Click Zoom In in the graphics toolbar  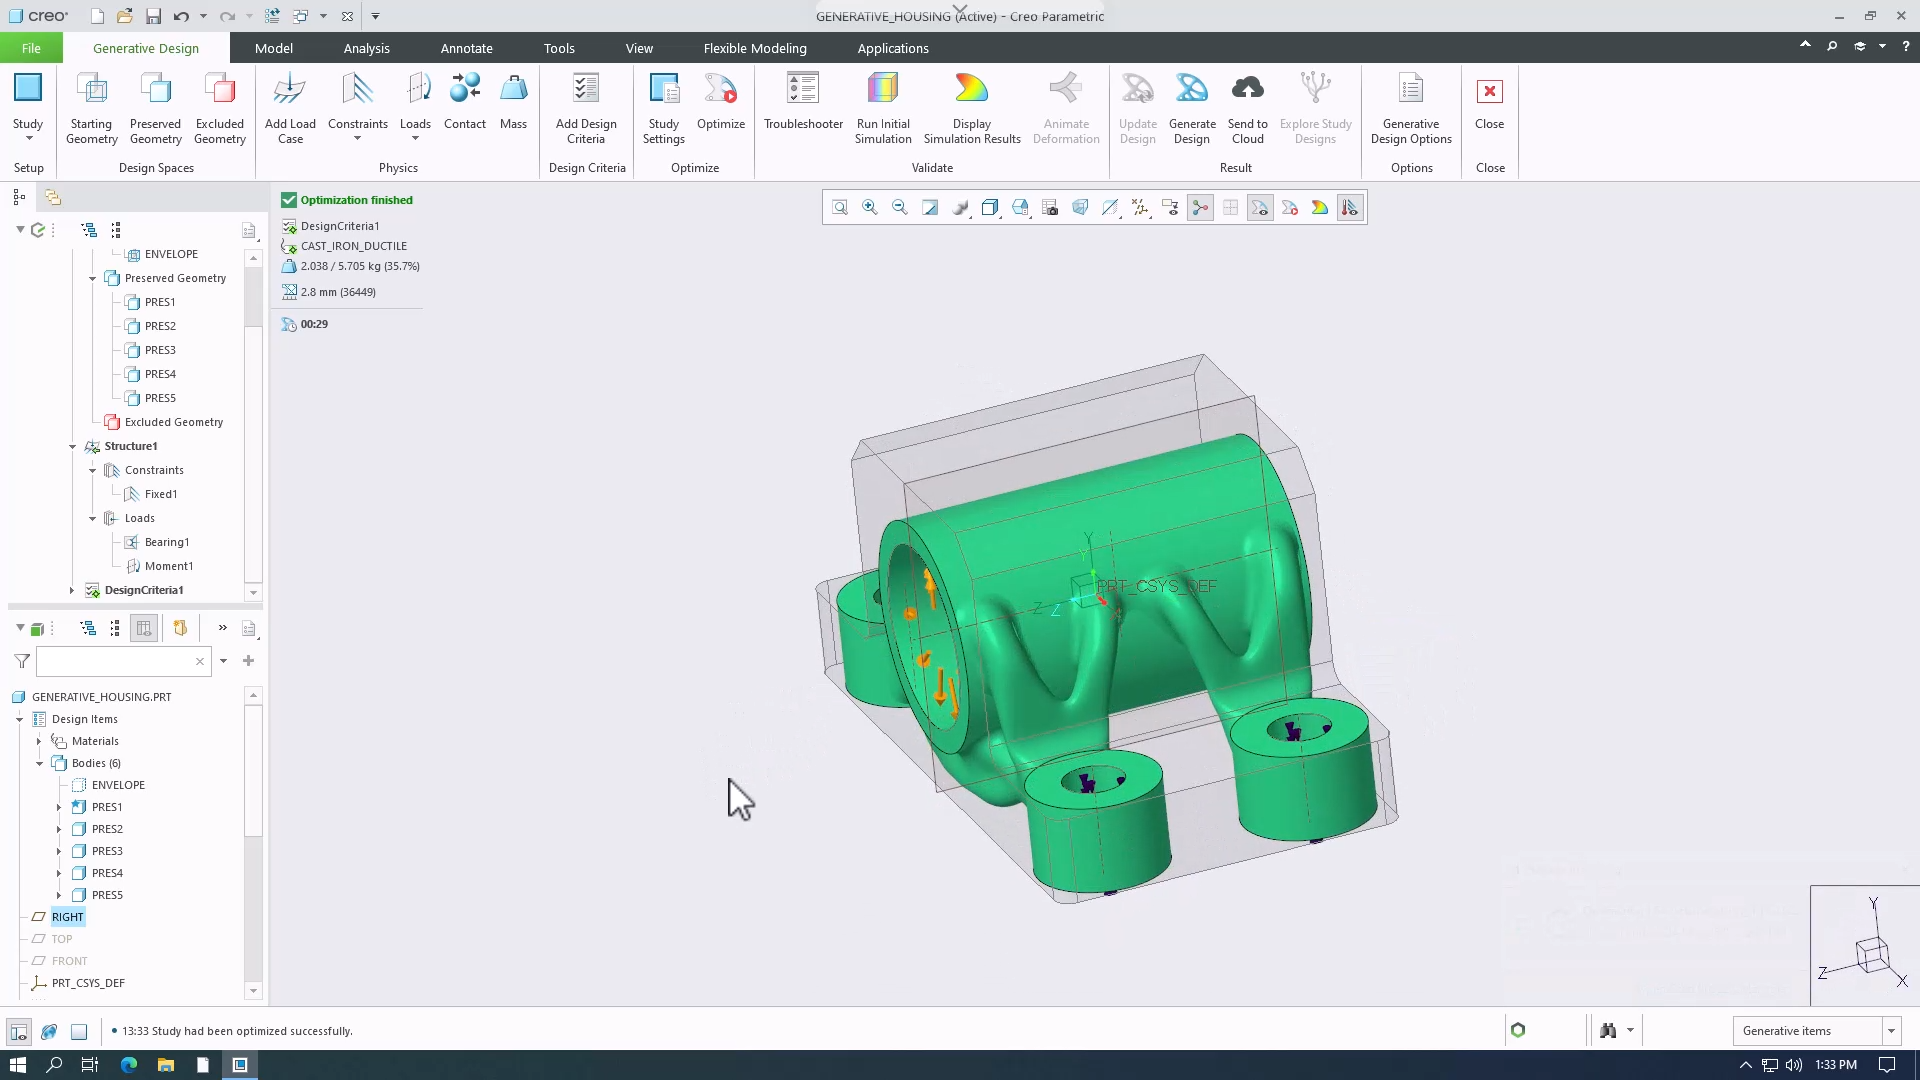click(870, 207)
